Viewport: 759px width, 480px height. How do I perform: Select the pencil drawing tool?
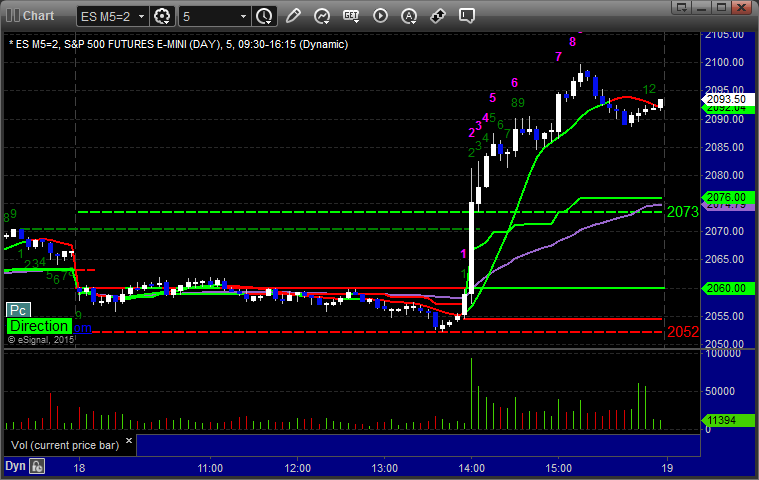(x=293, y=16)
